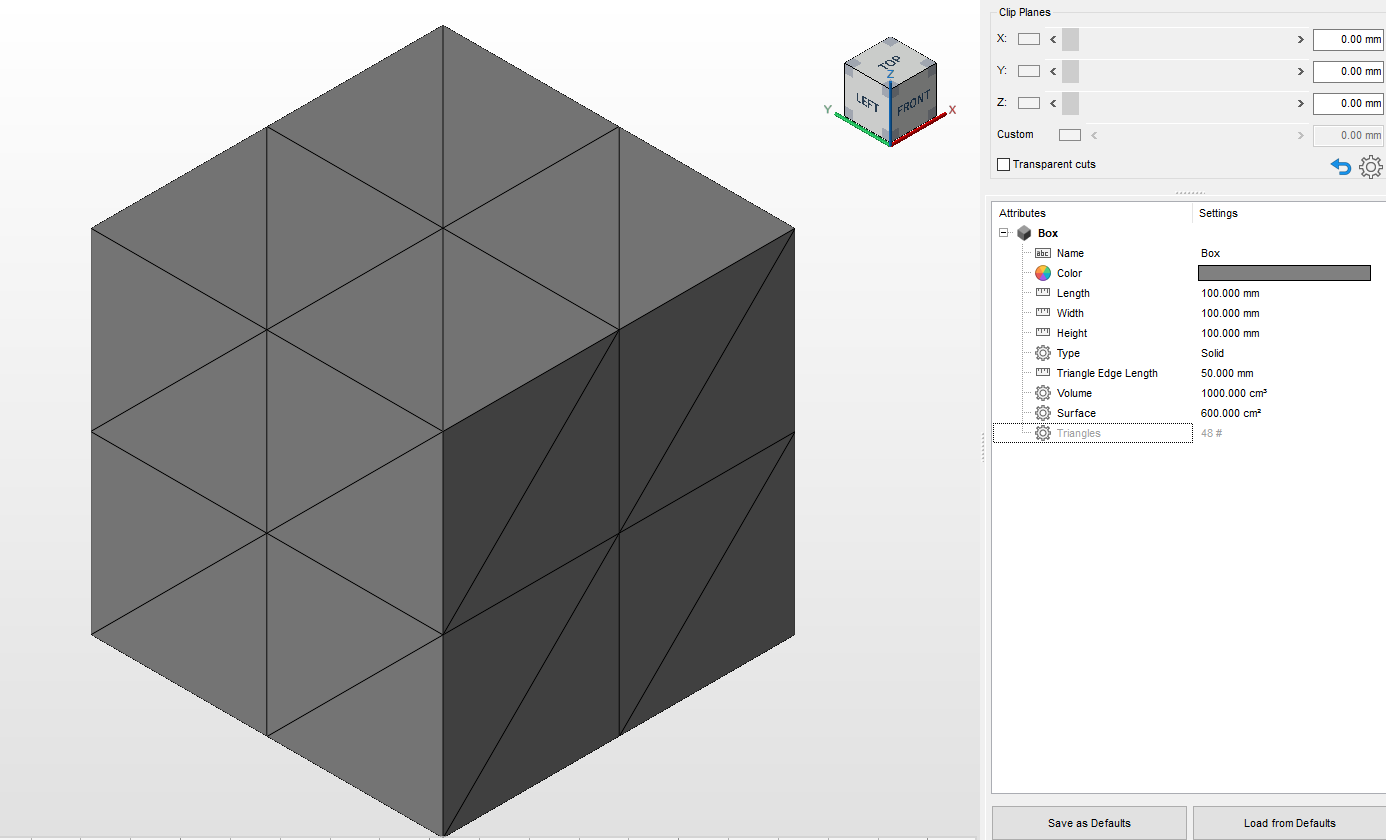Click the Z clip plane value field

coord(1347,103)
